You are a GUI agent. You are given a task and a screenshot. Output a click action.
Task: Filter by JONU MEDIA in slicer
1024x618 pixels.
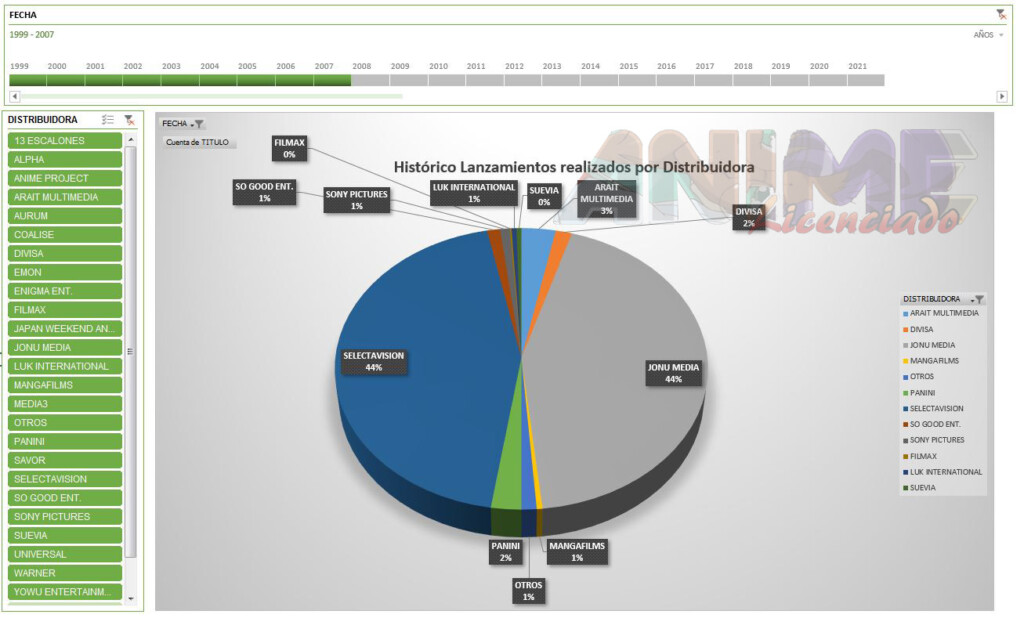pos(65,348)
